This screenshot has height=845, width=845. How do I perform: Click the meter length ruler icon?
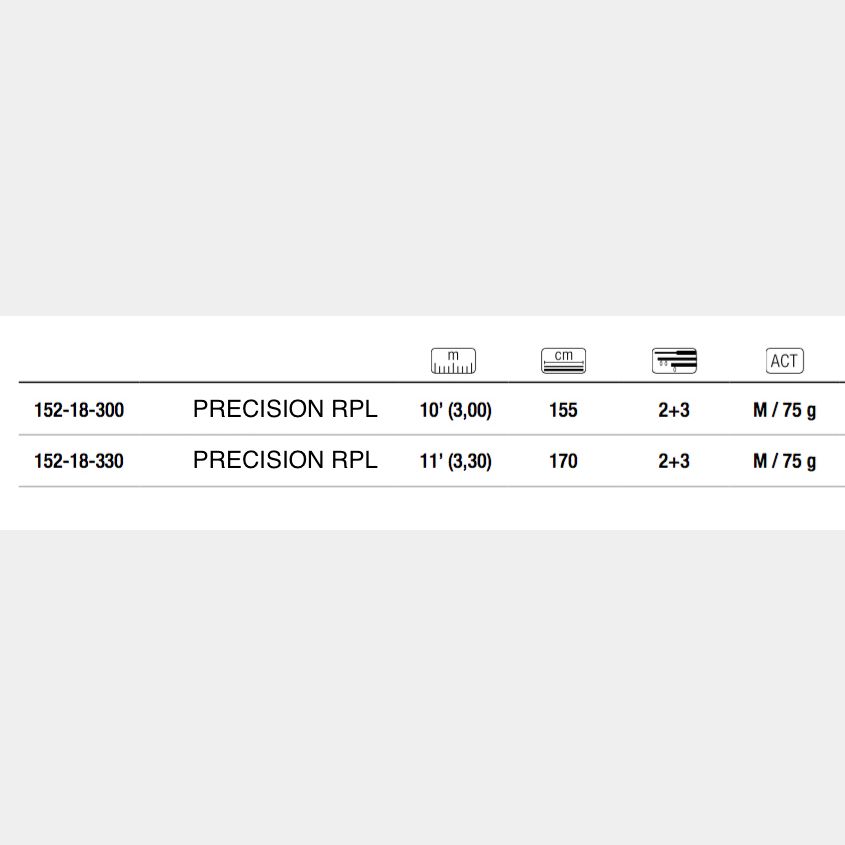point(453,361)
